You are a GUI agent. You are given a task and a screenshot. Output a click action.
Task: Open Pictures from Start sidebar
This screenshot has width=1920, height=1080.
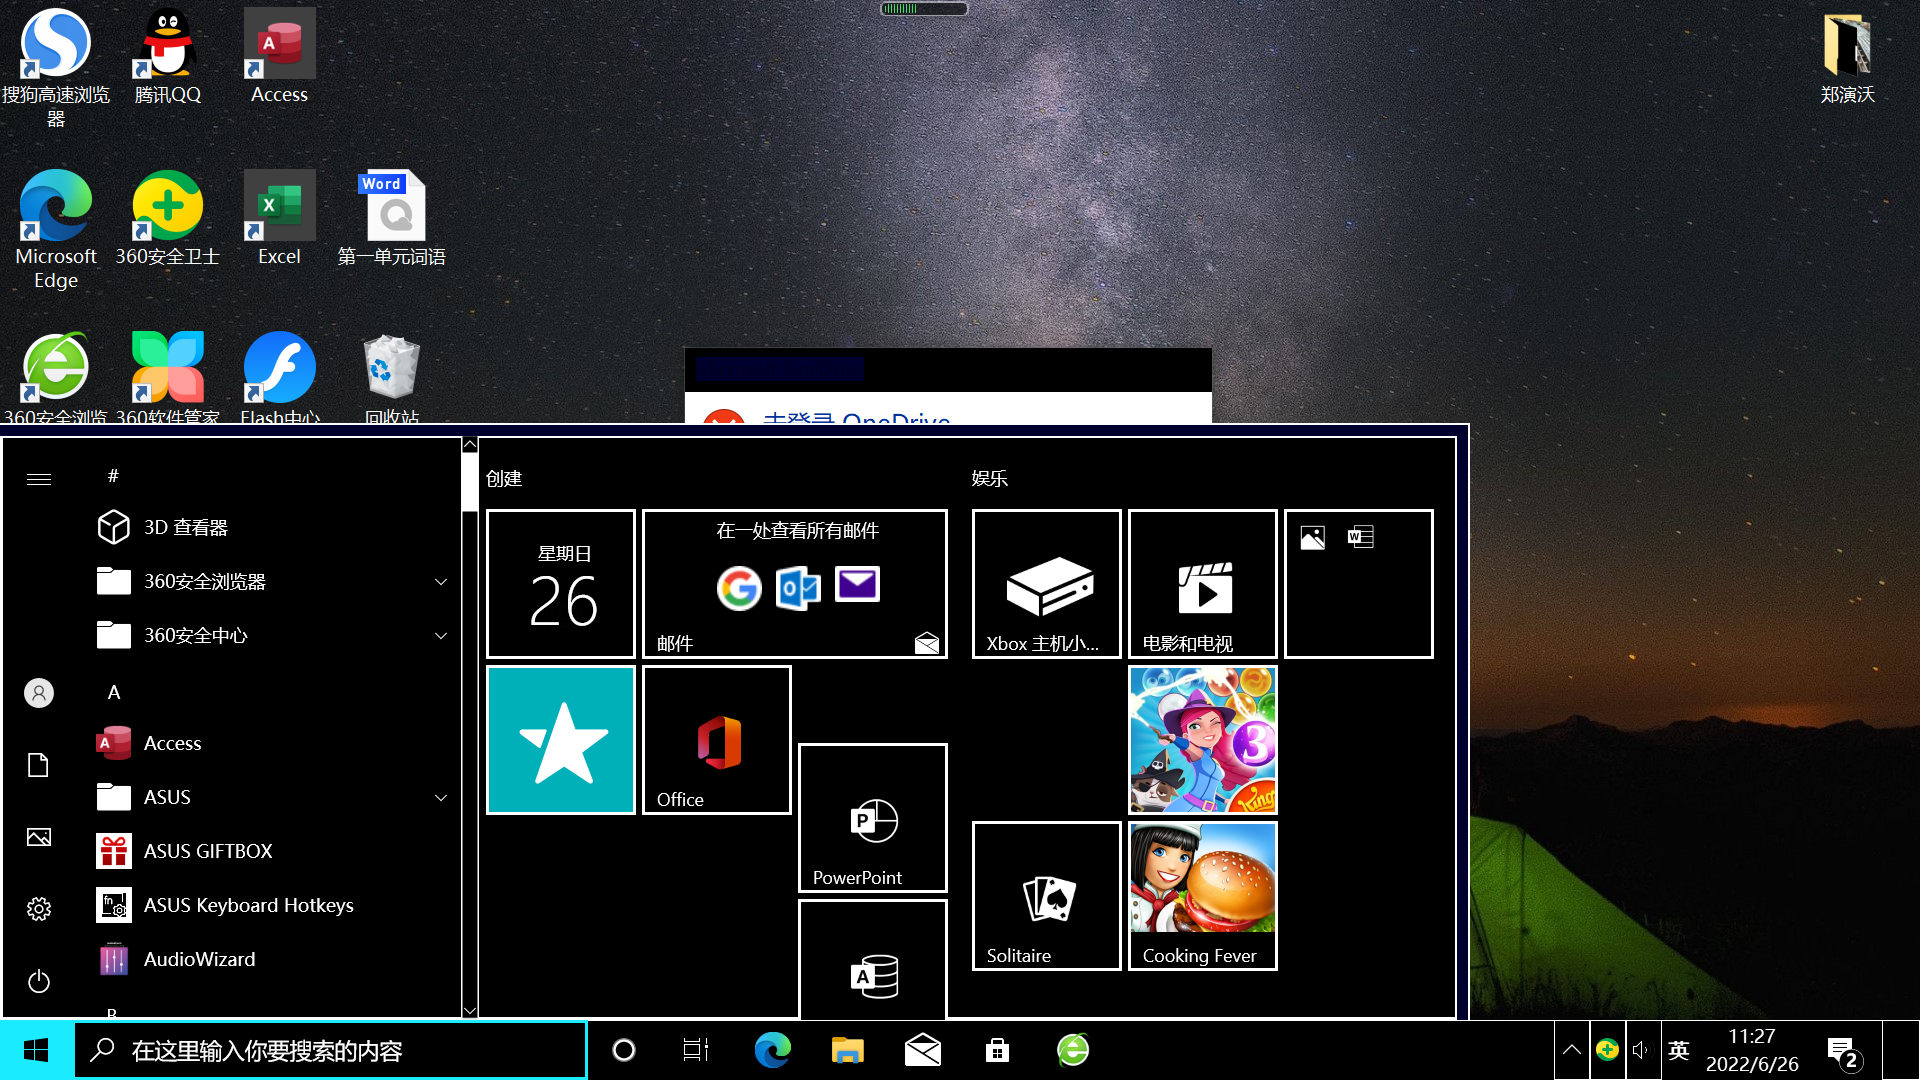(39, 837)
